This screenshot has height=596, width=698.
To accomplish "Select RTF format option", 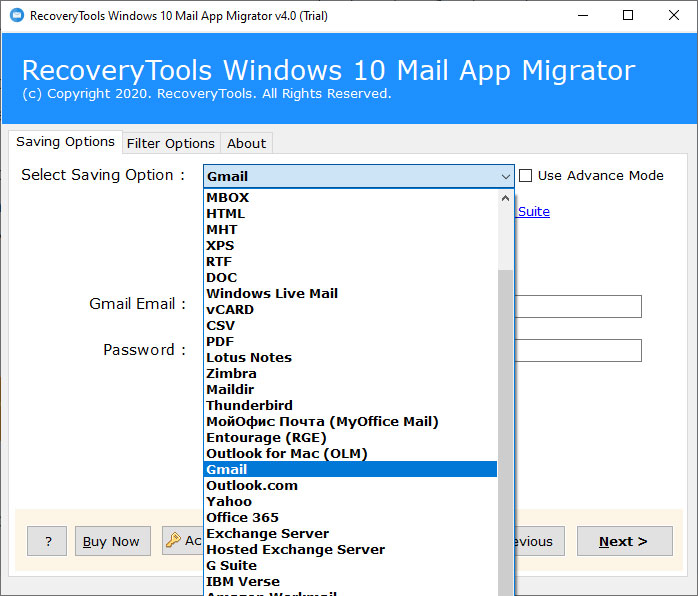I will coord(351,262).
